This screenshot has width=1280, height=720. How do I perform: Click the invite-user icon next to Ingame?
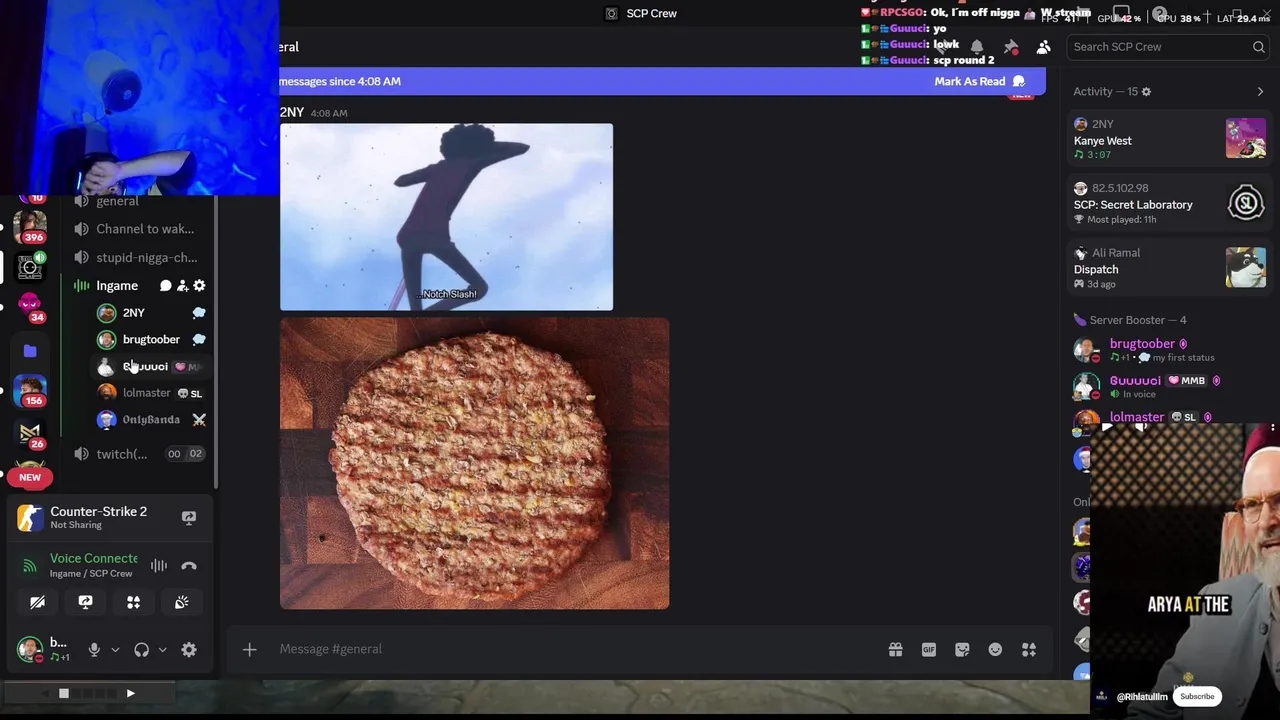(182, 286)
